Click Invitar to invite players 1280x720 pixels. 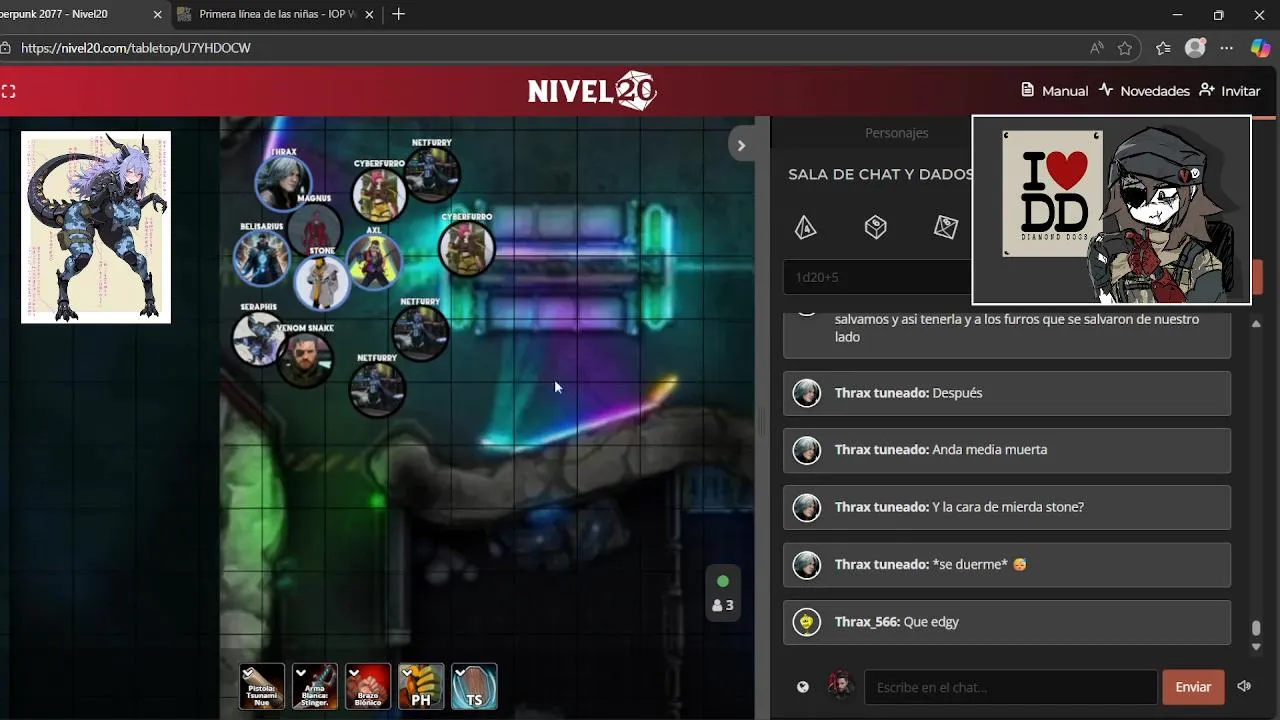[1230, 91]
